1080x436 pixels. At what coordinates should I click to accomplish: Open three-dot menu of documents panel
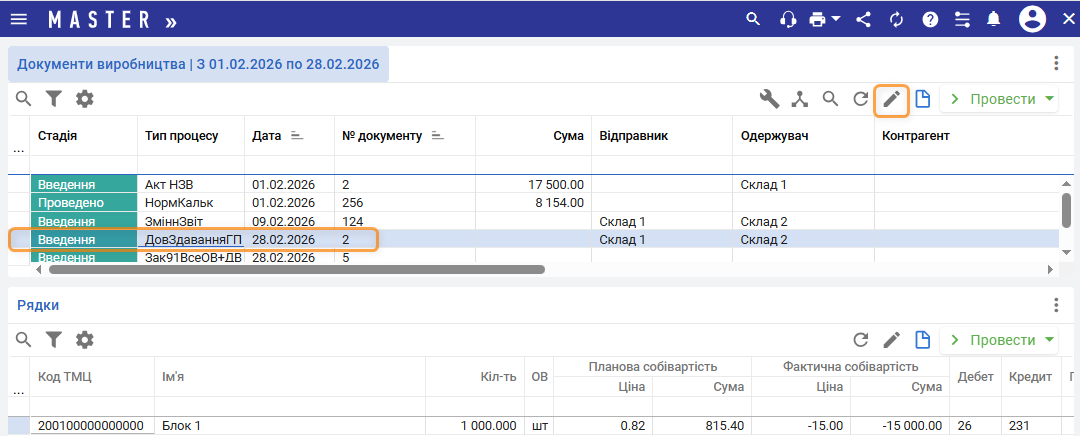1056,63
